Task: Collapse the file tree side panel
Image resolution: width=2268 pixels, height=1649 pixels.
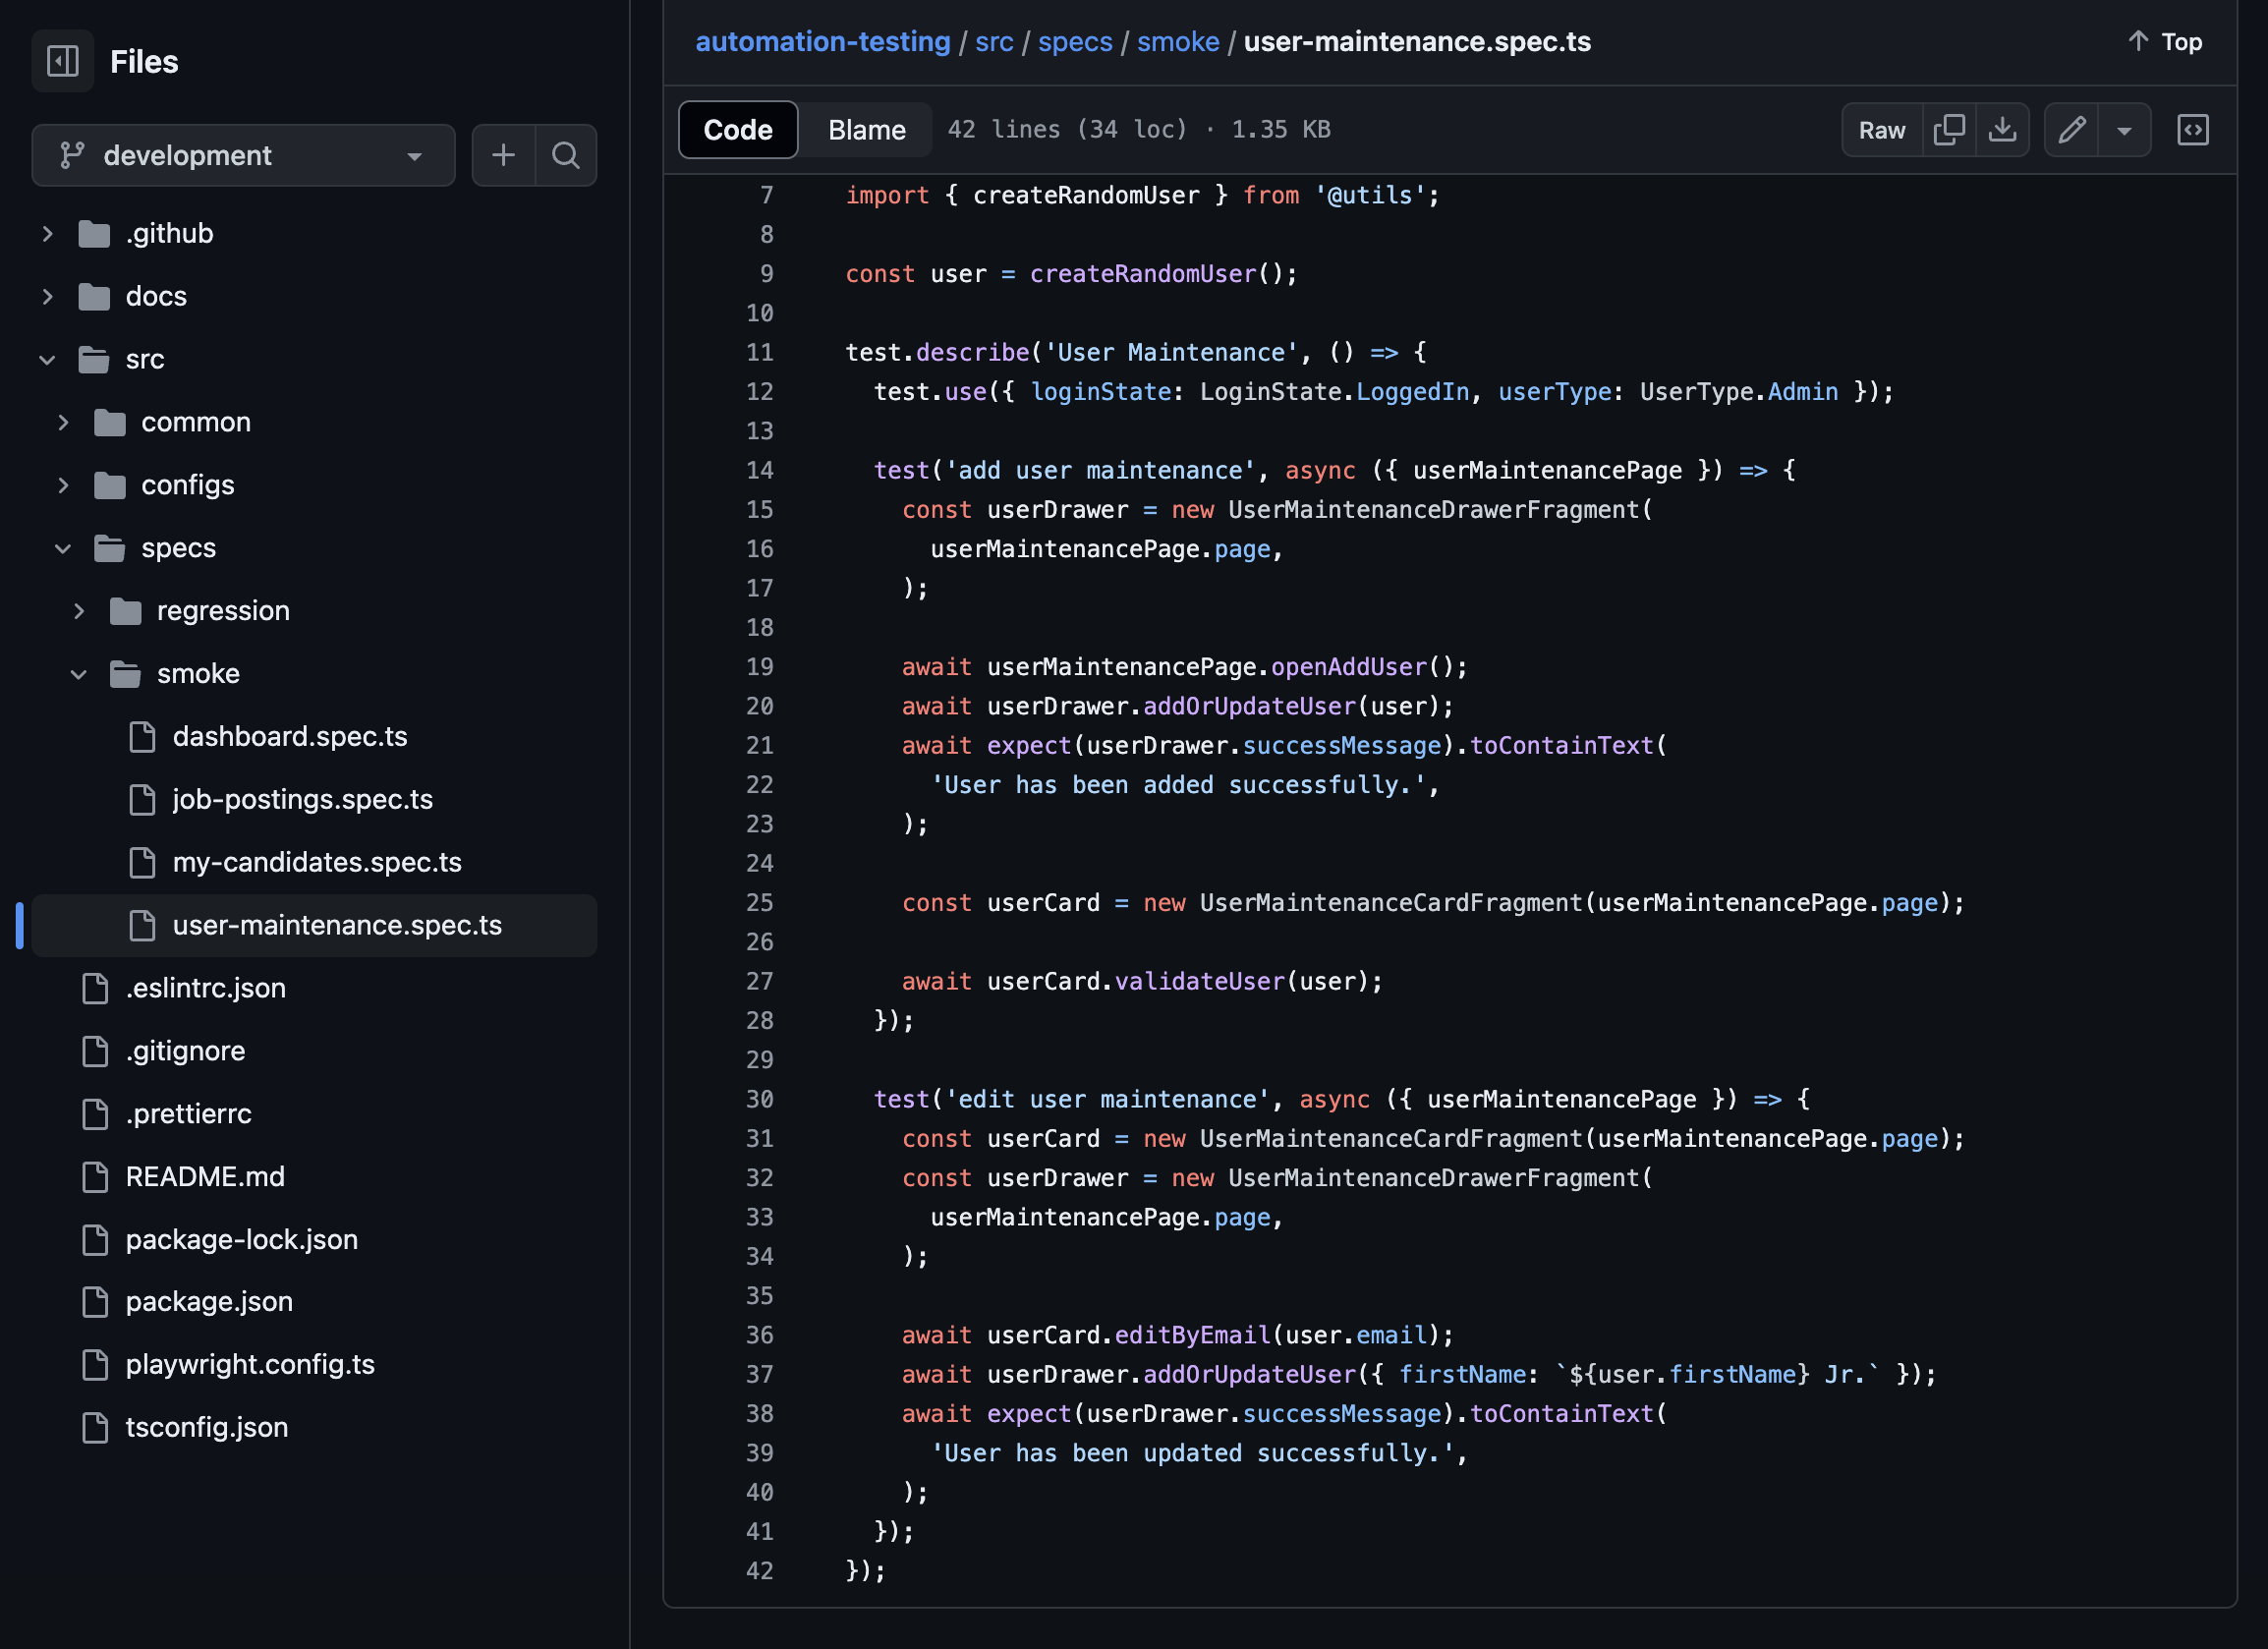Action: click(x=63, y=61)
